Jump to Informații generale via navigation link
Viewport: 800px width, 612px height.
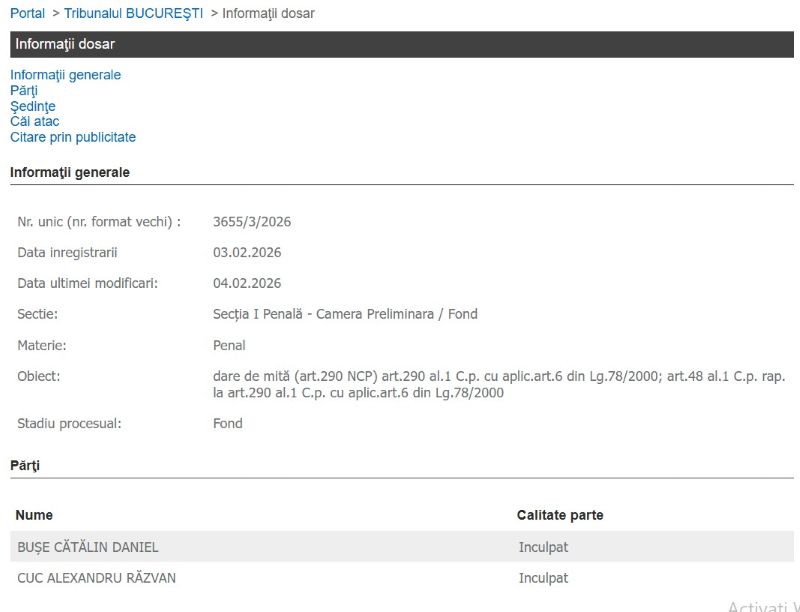pyautogui.click(x=65, y=75)
